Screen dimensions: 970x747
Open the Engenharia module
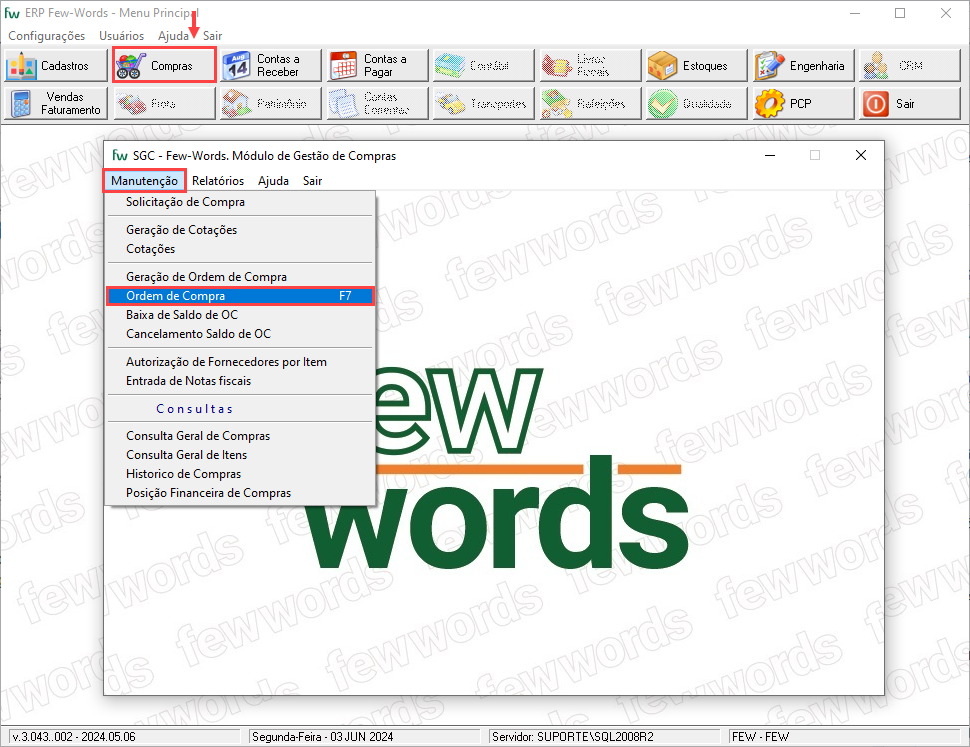click(804, 66)
